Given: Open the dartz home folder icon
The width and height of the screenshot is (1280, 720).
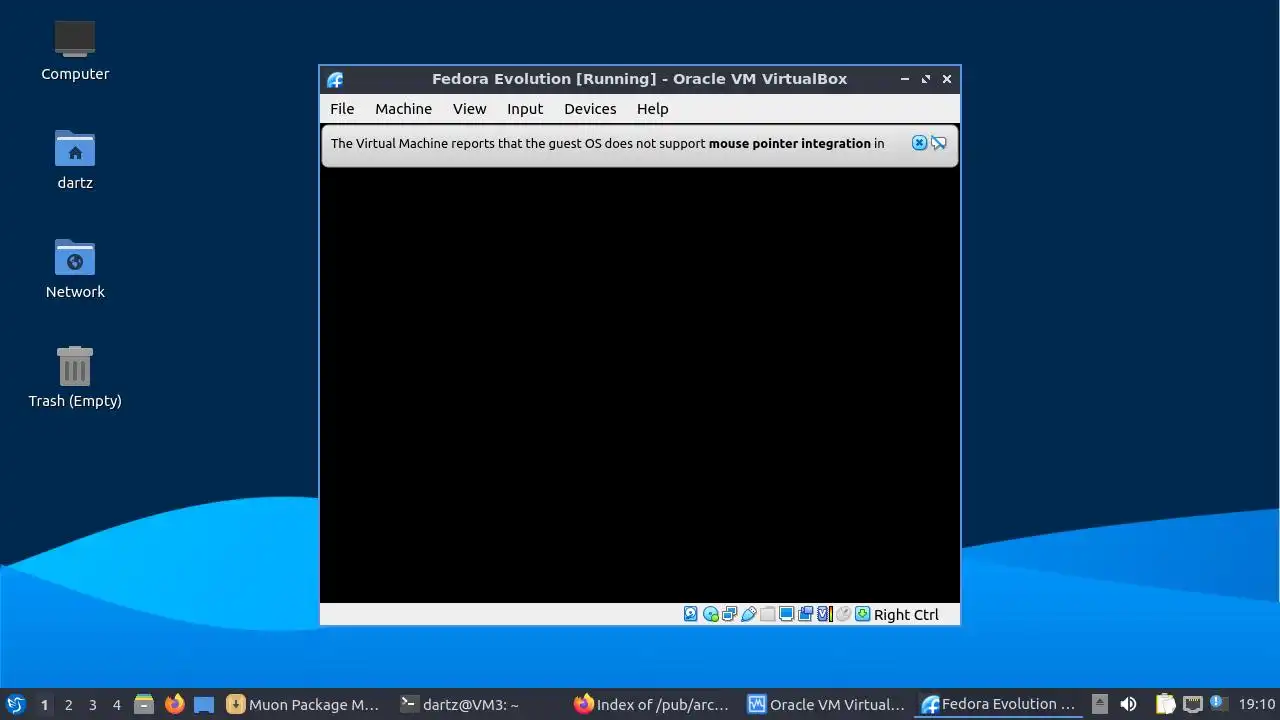Looking at the screenshot, I should click(75, 159).
